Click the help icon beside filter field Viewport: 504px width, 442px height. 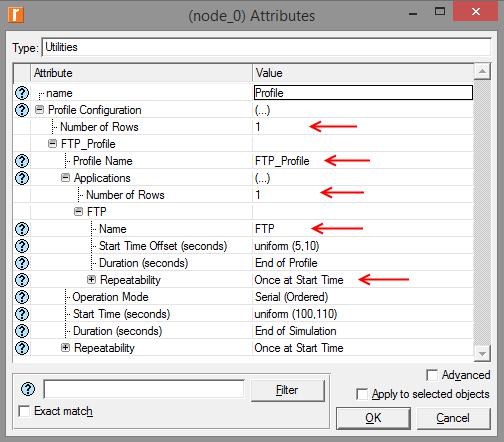tap(28, 389)
